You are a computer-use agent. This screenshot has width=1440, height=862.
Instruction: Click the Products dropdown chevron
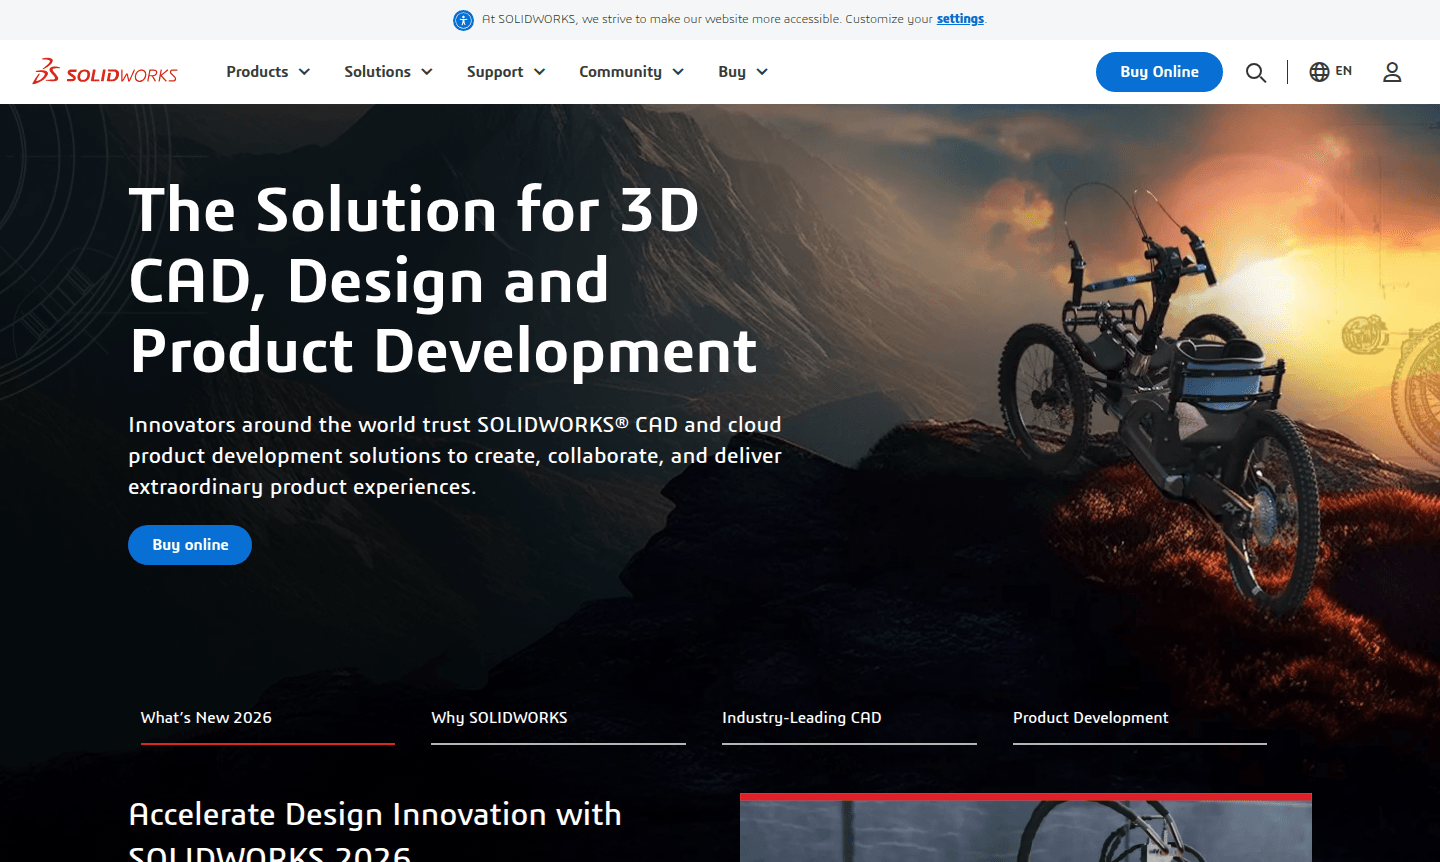click(x=304, y=72)
